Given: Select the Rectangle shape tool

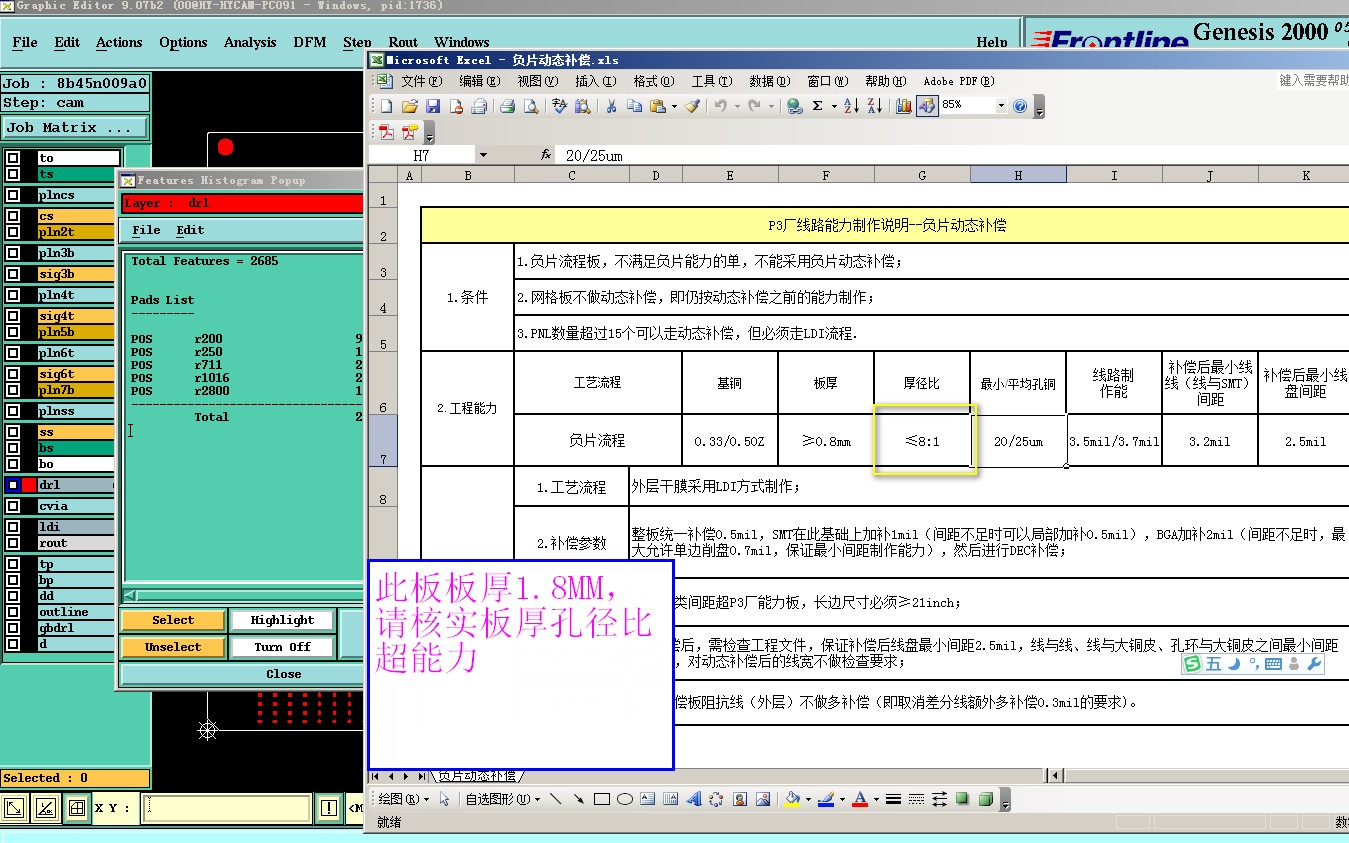Looking at the screenshot, I should [x=602, y=799].
